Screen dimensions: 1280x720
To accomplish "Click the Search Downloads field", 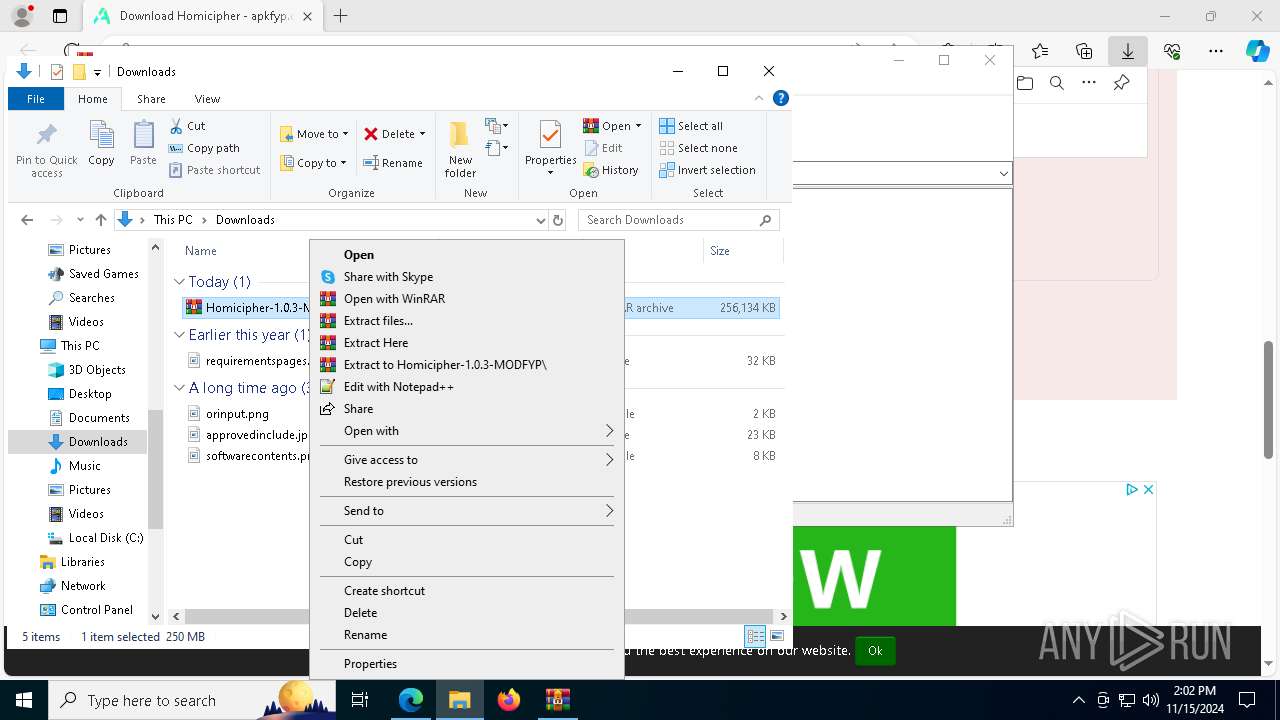I will tap(679, 220).
